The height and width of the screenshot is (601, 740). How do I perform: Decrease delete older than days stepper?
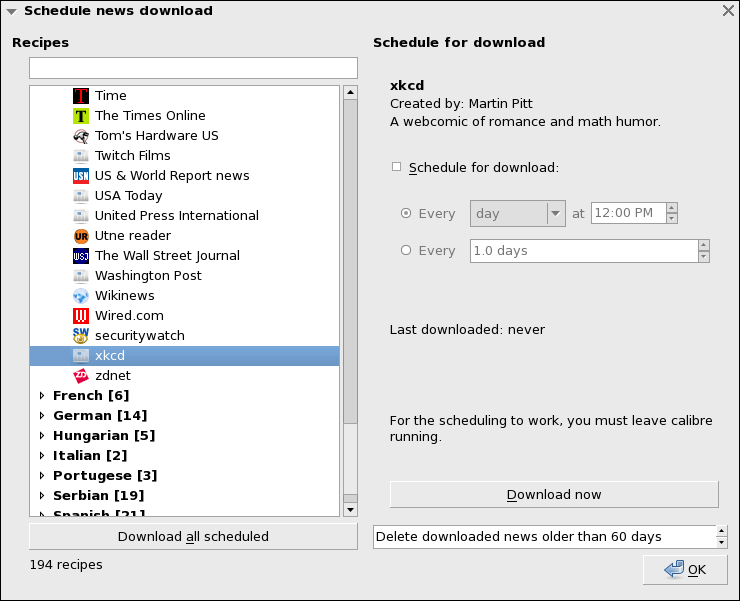point(722,543)
